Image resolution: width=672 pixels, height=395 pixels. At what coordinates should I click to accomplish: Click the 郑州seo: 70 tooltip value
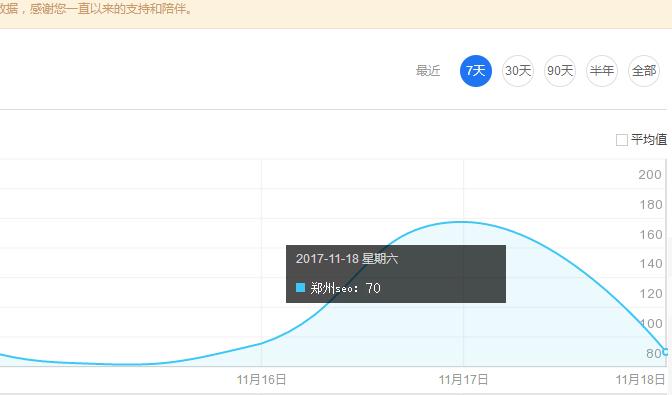(345, 288)
